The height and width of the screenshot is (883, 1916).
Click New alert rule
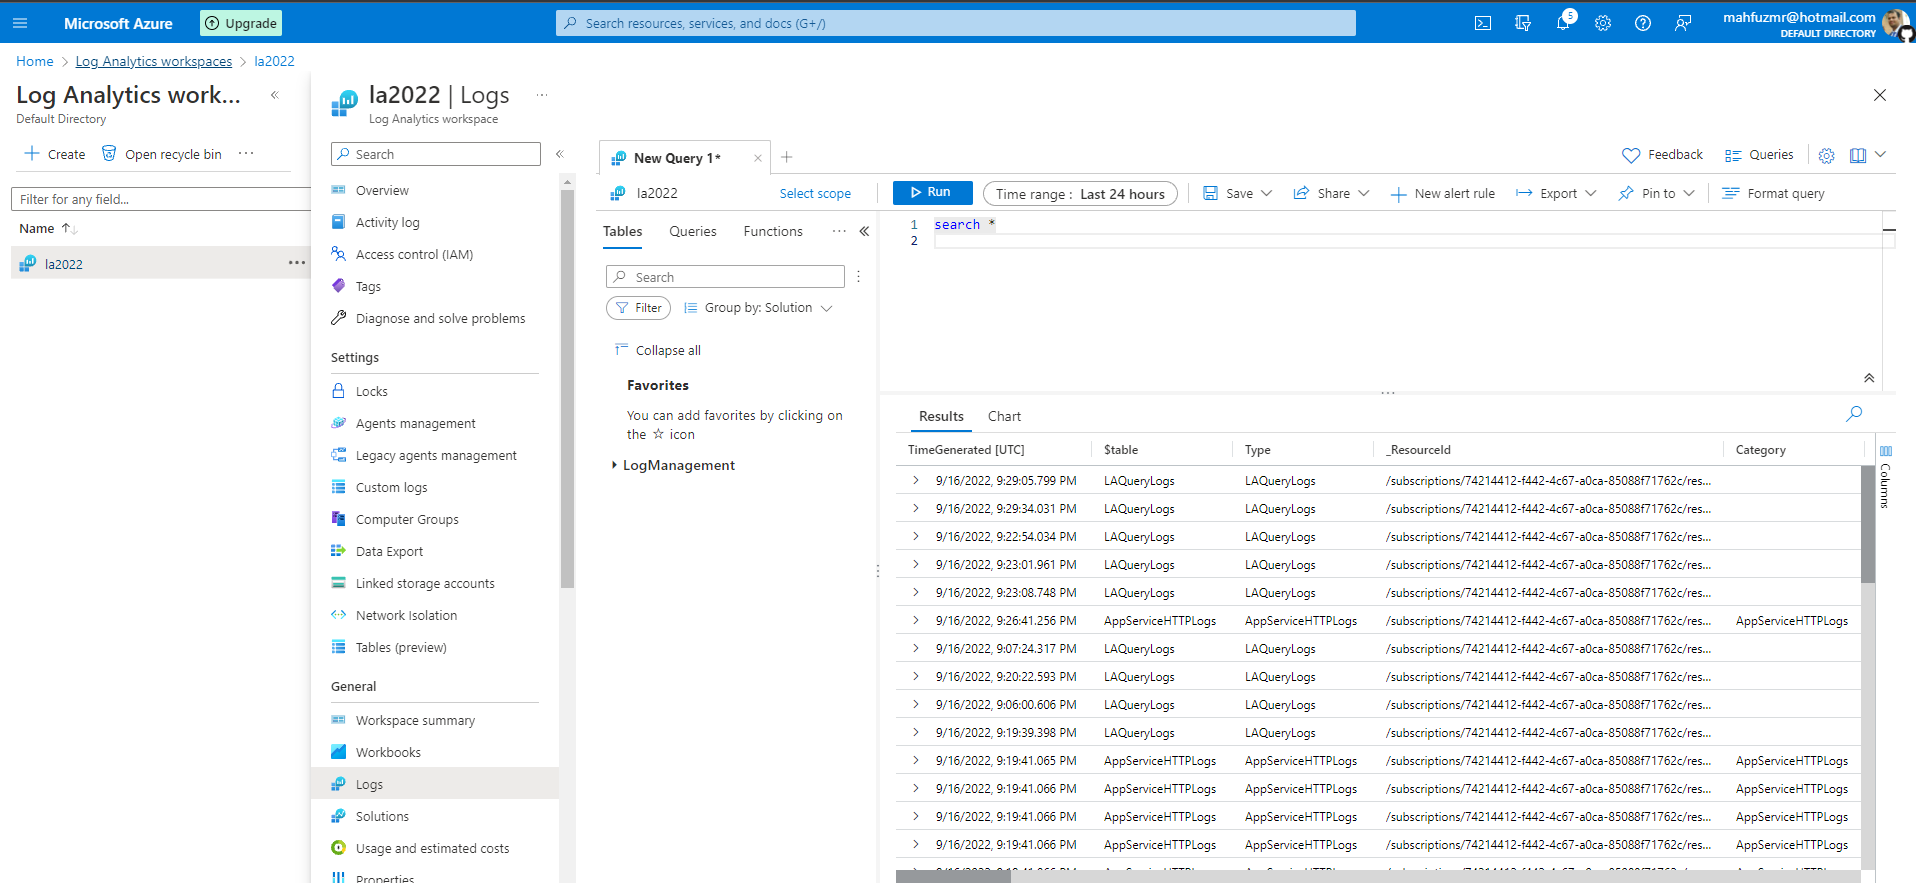tap(1443, 194)
